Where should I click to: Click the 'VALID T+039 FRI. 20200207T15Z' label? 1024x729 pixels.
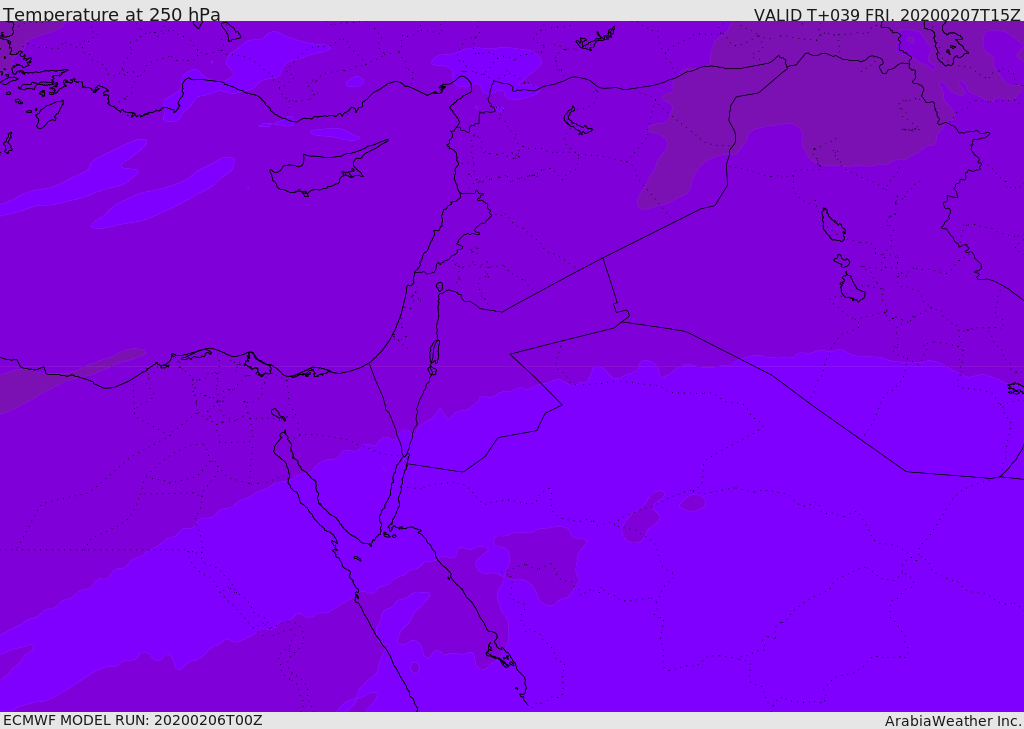887,14
